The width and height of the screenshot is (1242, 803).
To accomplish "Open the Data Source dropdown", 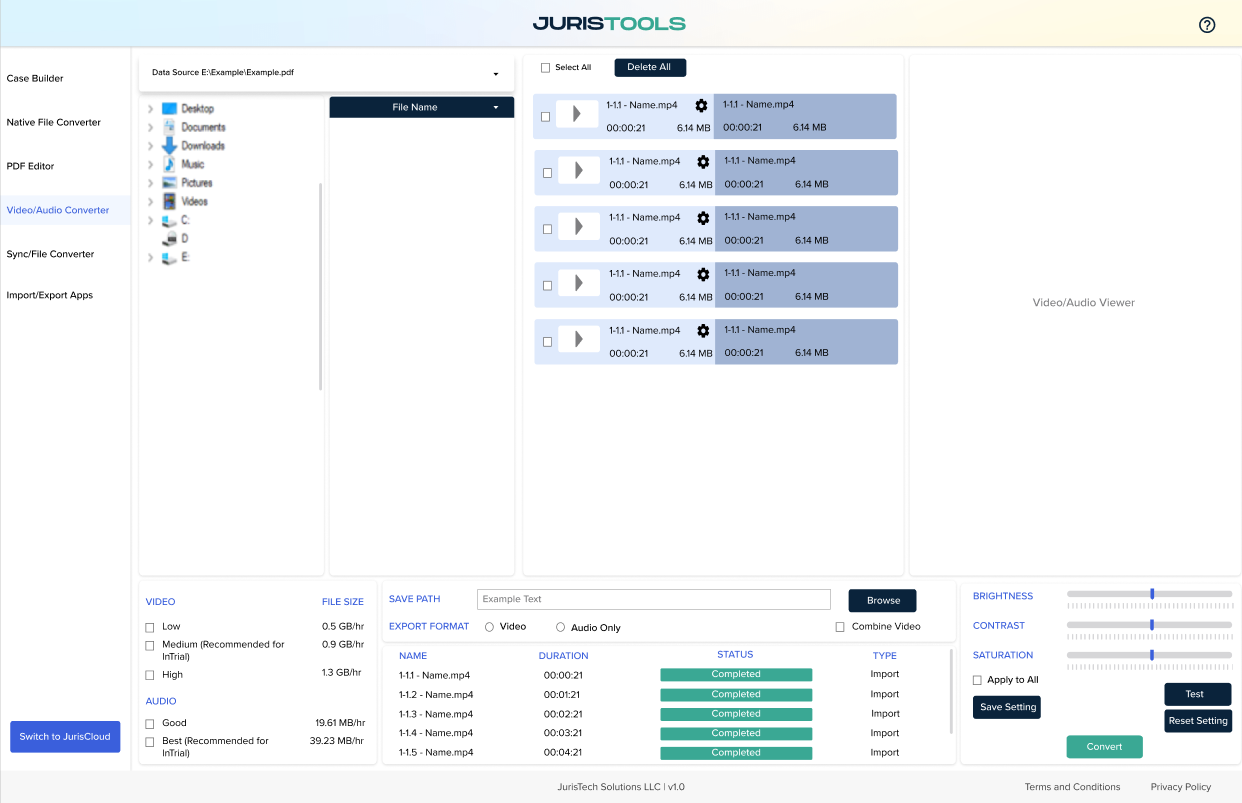I will point(495,74).
